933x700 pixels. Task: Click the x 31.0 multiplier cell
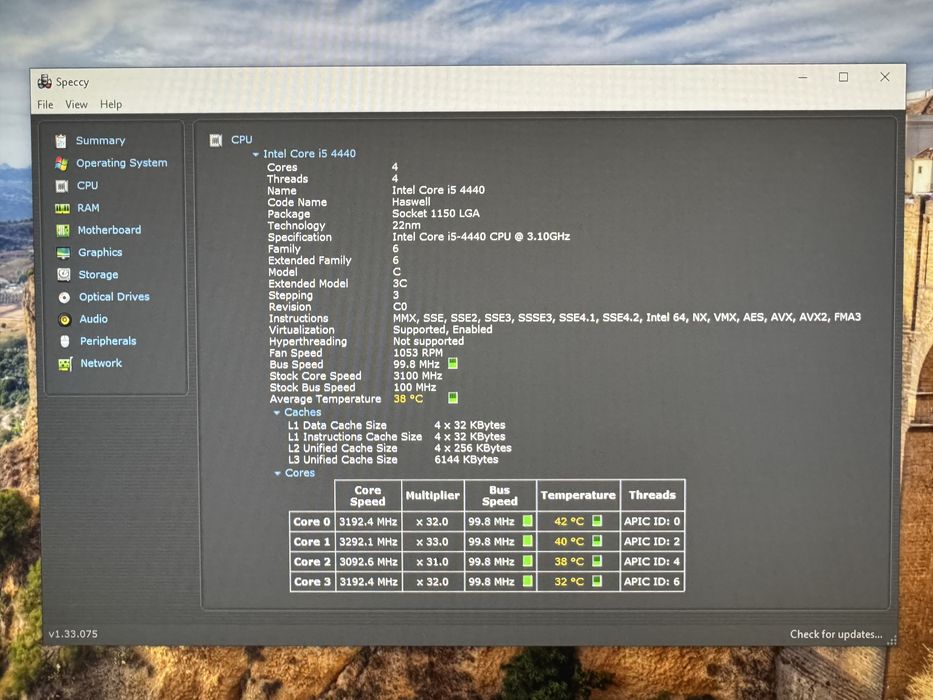pos(433,562)
